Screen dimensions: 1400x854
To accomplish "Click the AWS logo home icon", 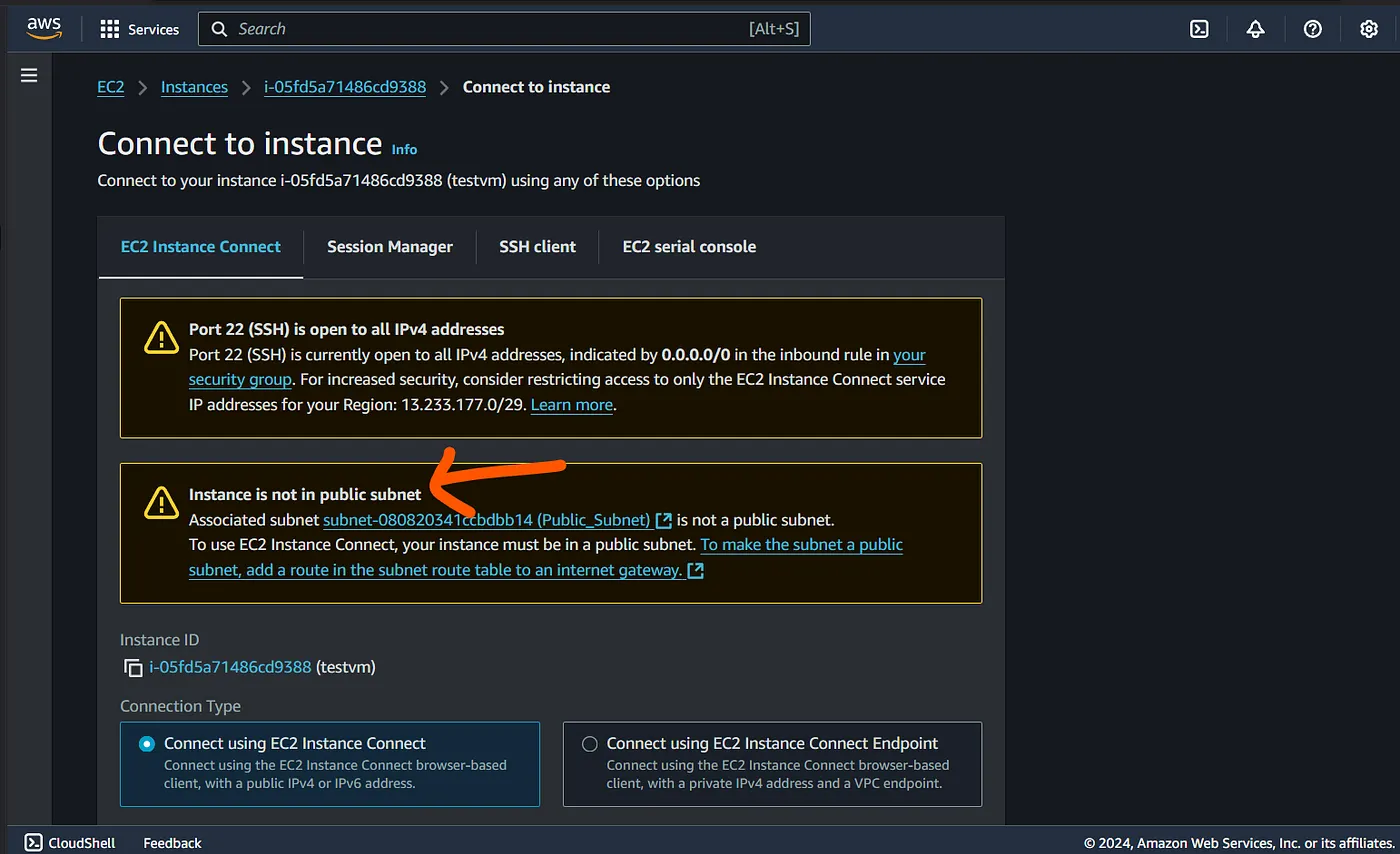I will [x=44, y=28].
